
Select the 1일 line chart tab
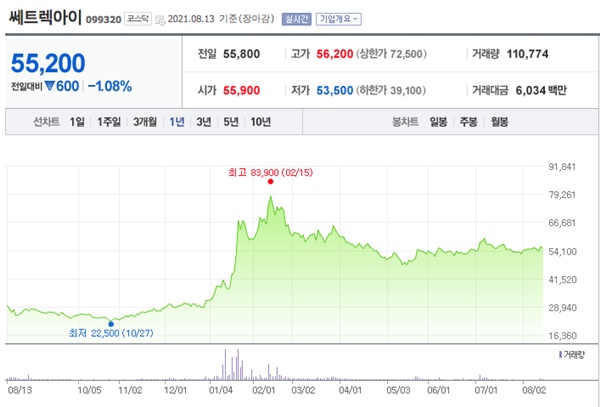point(77,122)
